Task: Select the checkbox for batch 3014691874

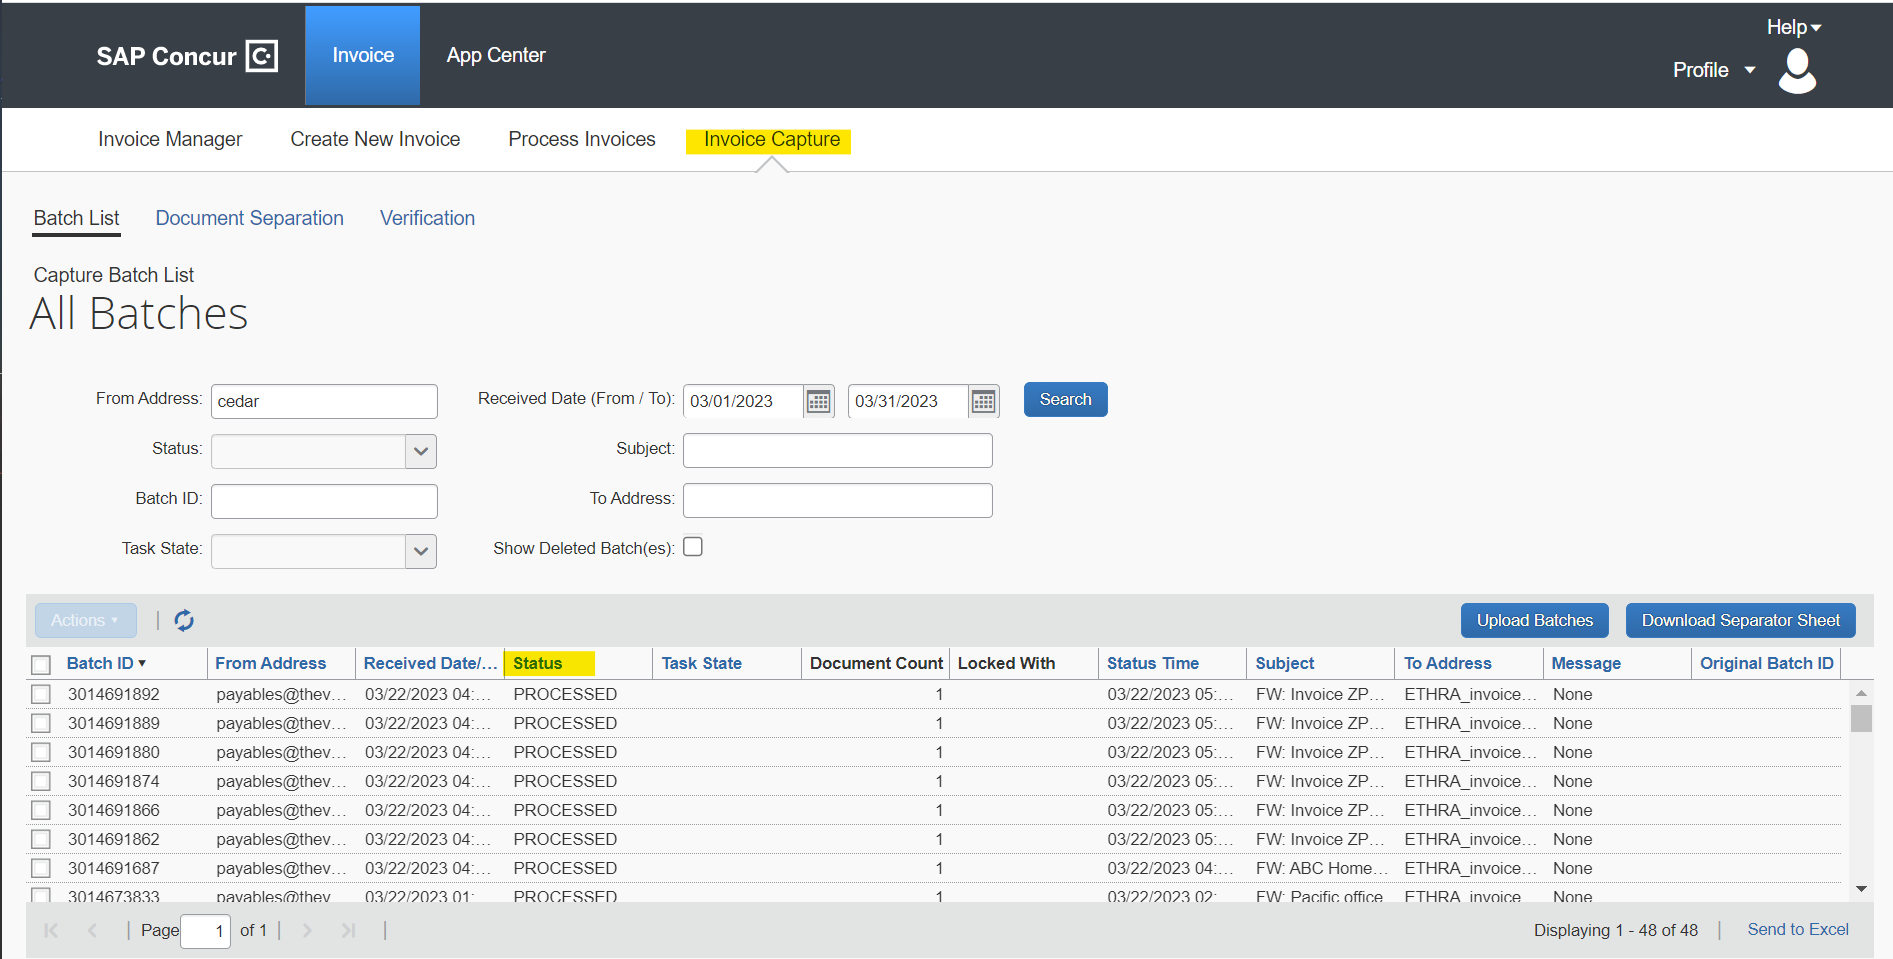Action: click(41, 782)
